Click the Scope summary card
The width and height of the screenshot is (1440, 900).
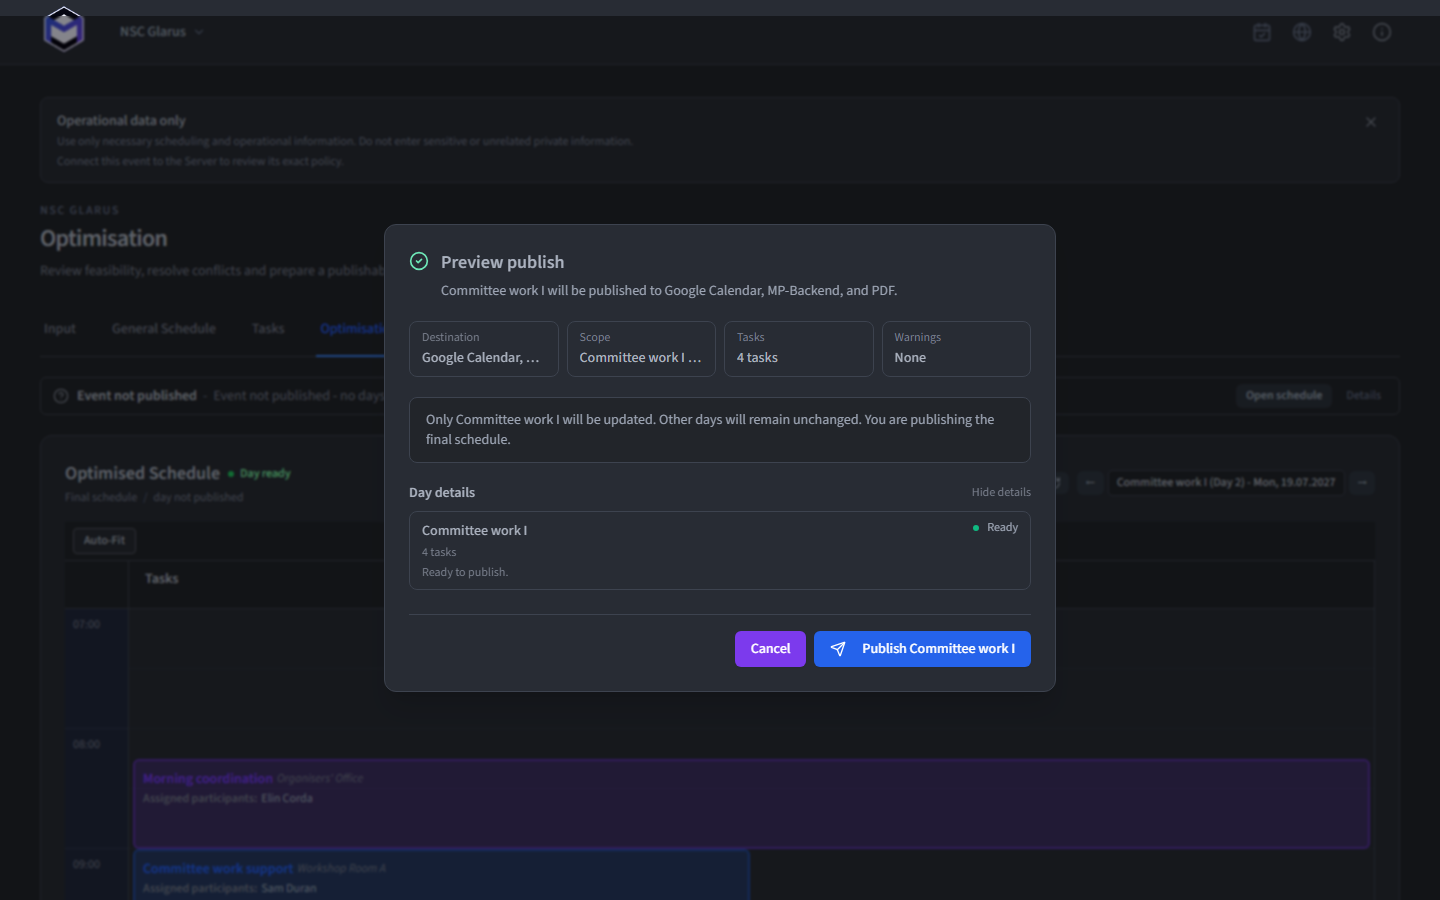pyautogui.click(x=641, y=349)
